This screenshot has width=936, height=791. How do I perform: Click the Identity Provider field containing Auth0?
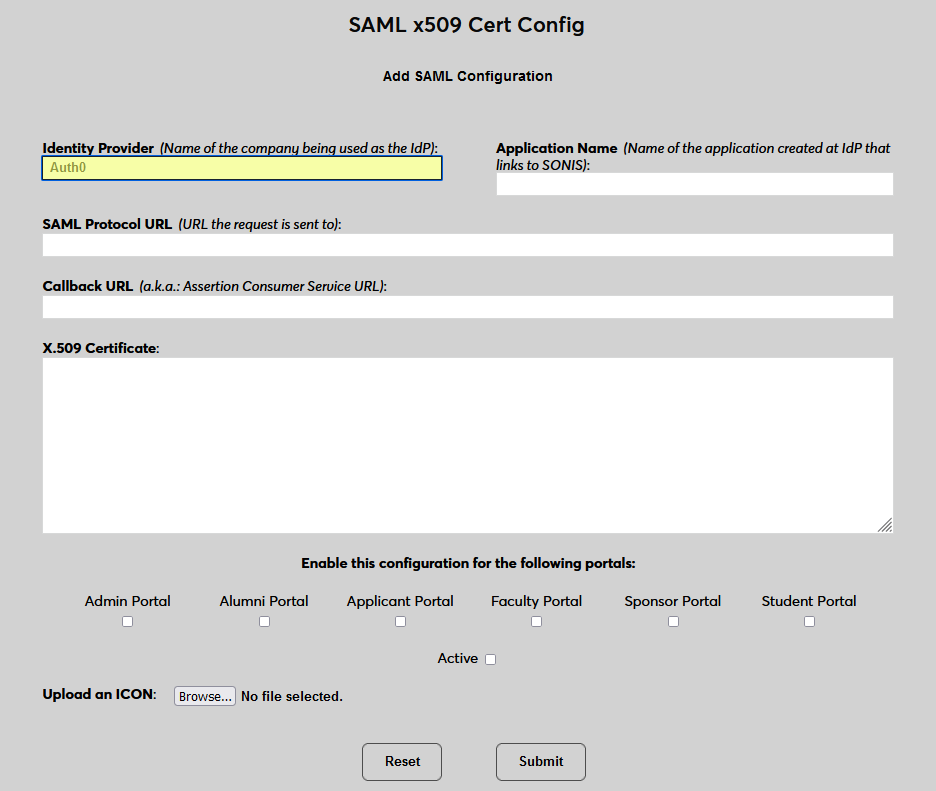point(241,168)
